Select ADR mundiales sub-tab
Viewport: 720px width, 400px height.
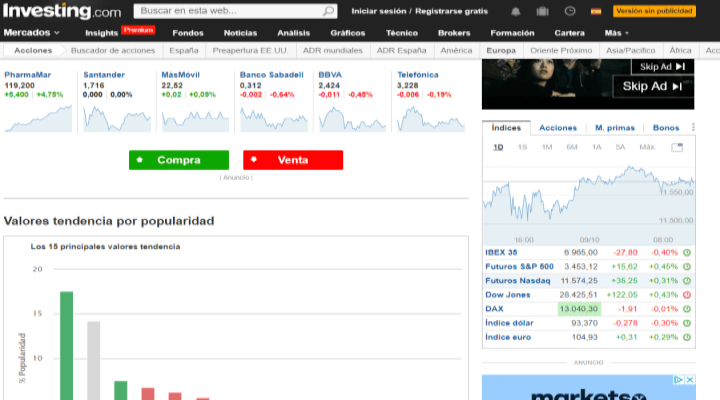pos(332,51)
